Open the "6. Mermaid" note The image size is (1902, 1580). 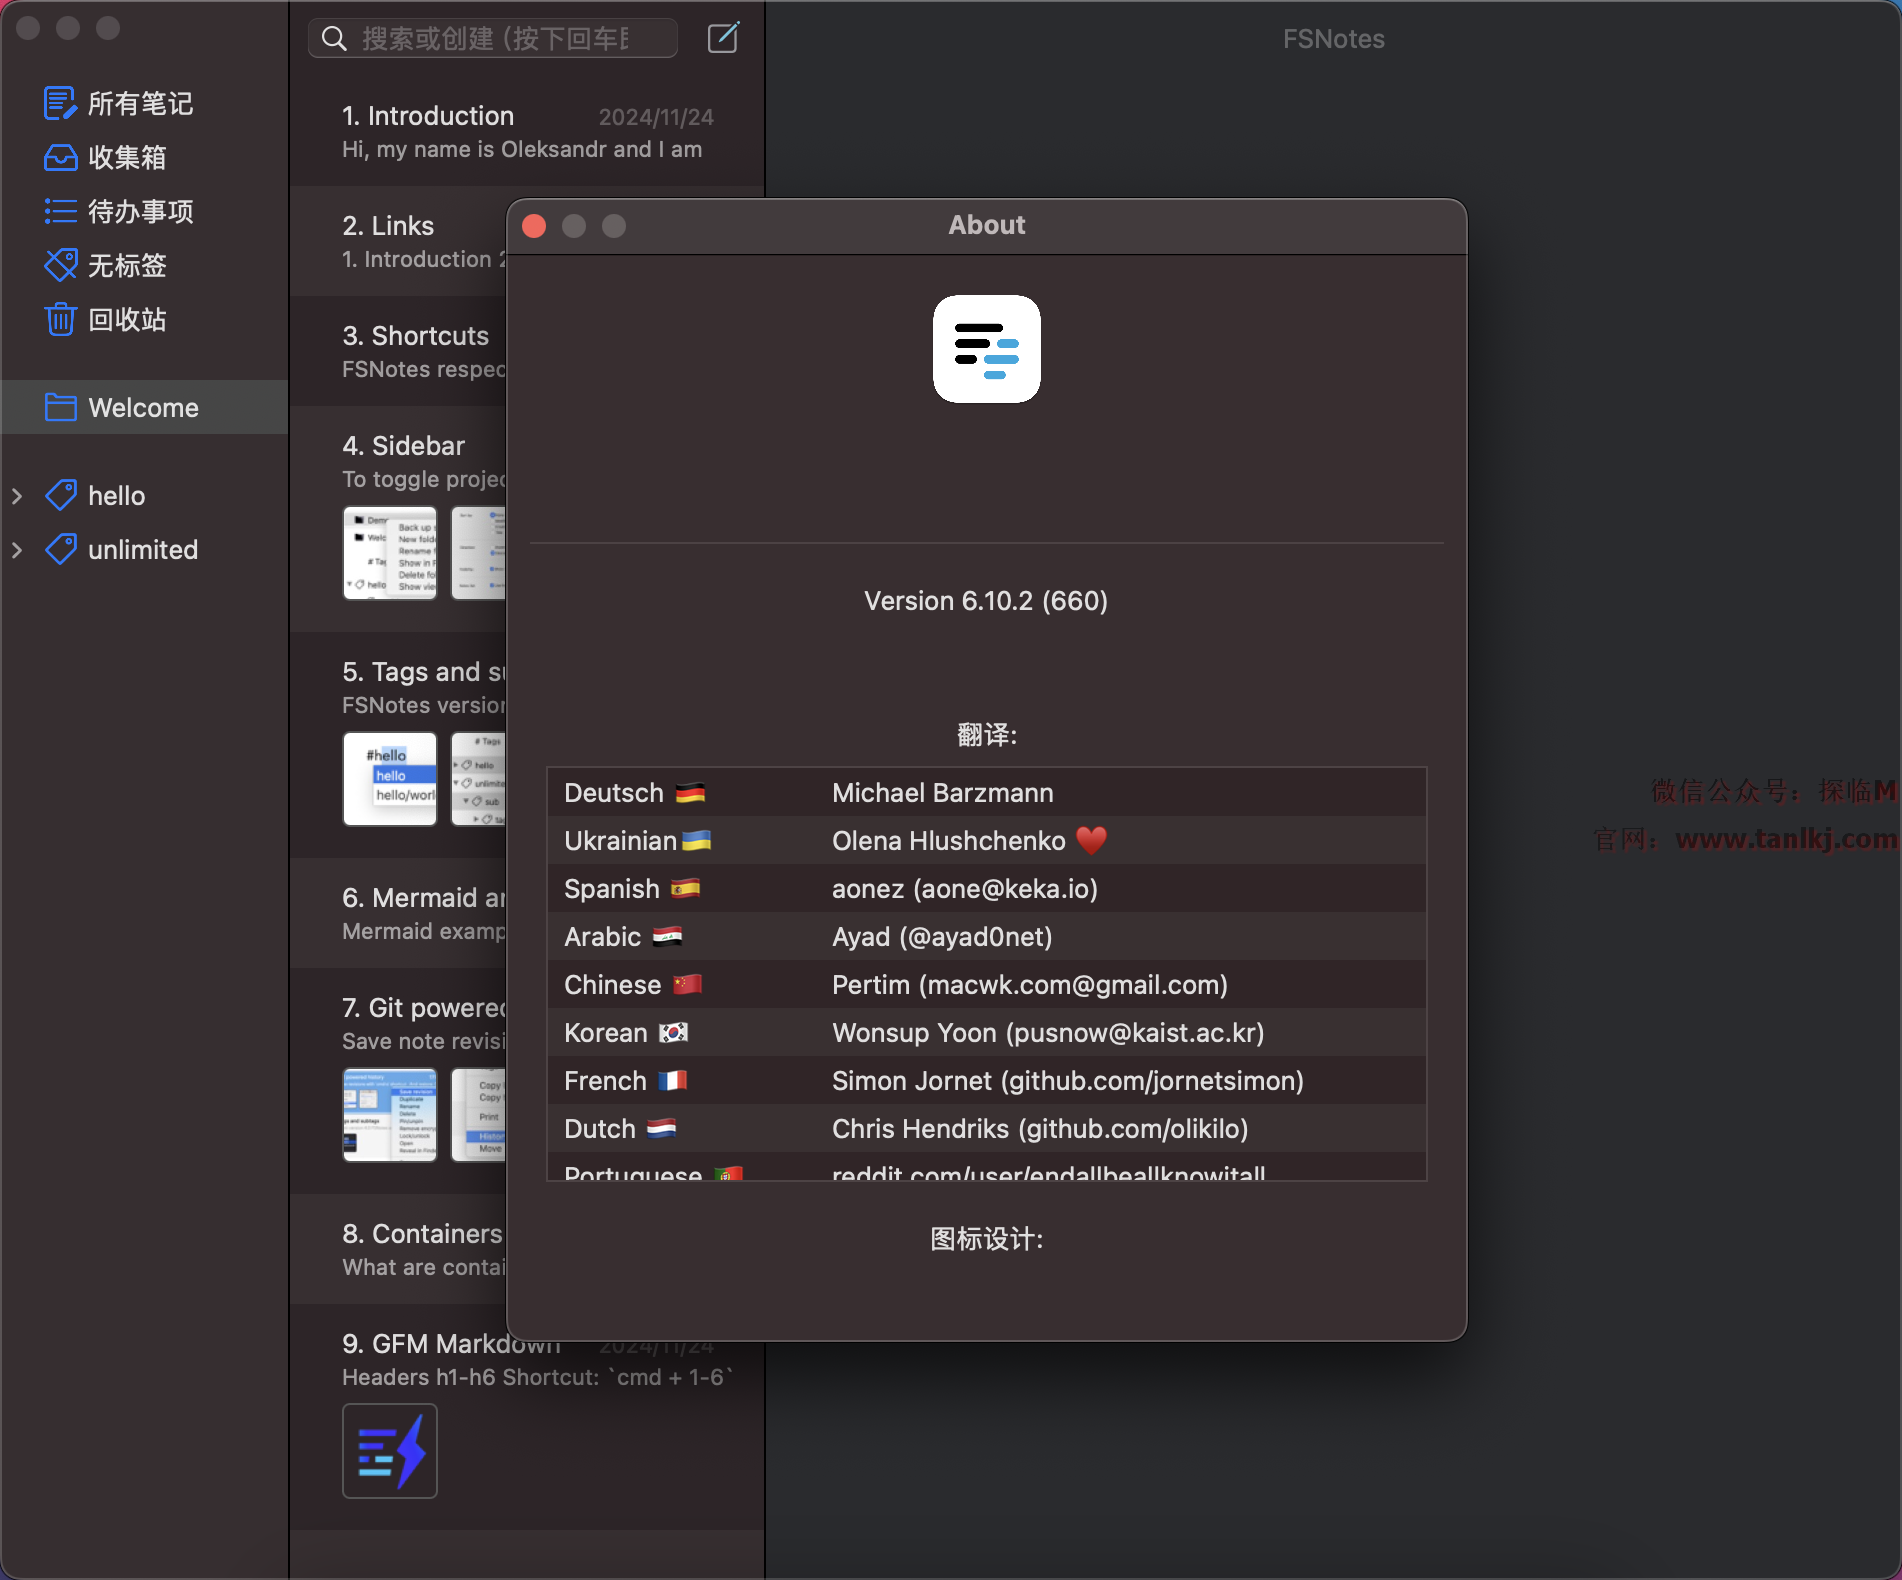(x=398, y=913)
